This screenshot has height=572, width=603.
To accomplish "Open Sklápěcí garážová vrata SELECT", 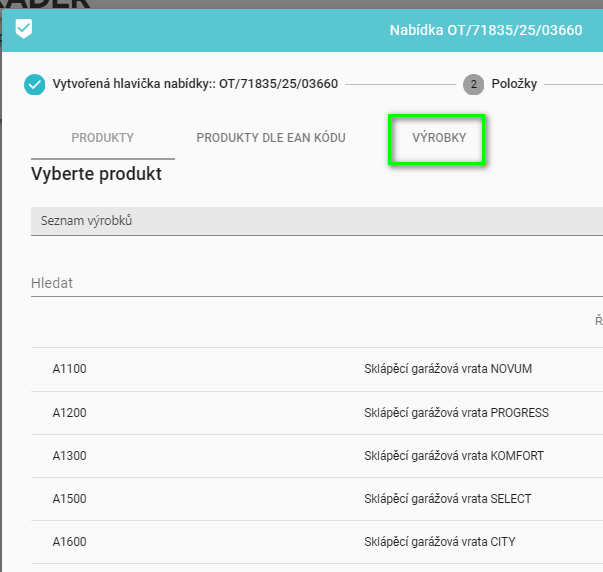I will (448, 499).
